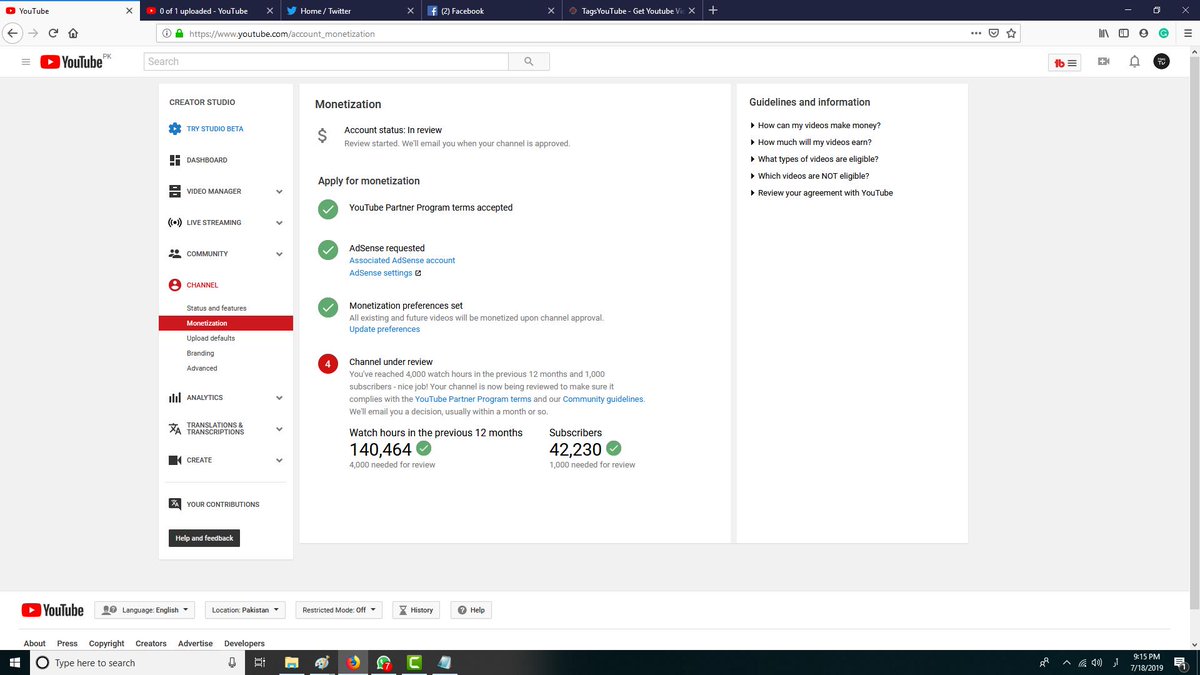
Task: Open Windows Start menu
Action: (14, 662)
